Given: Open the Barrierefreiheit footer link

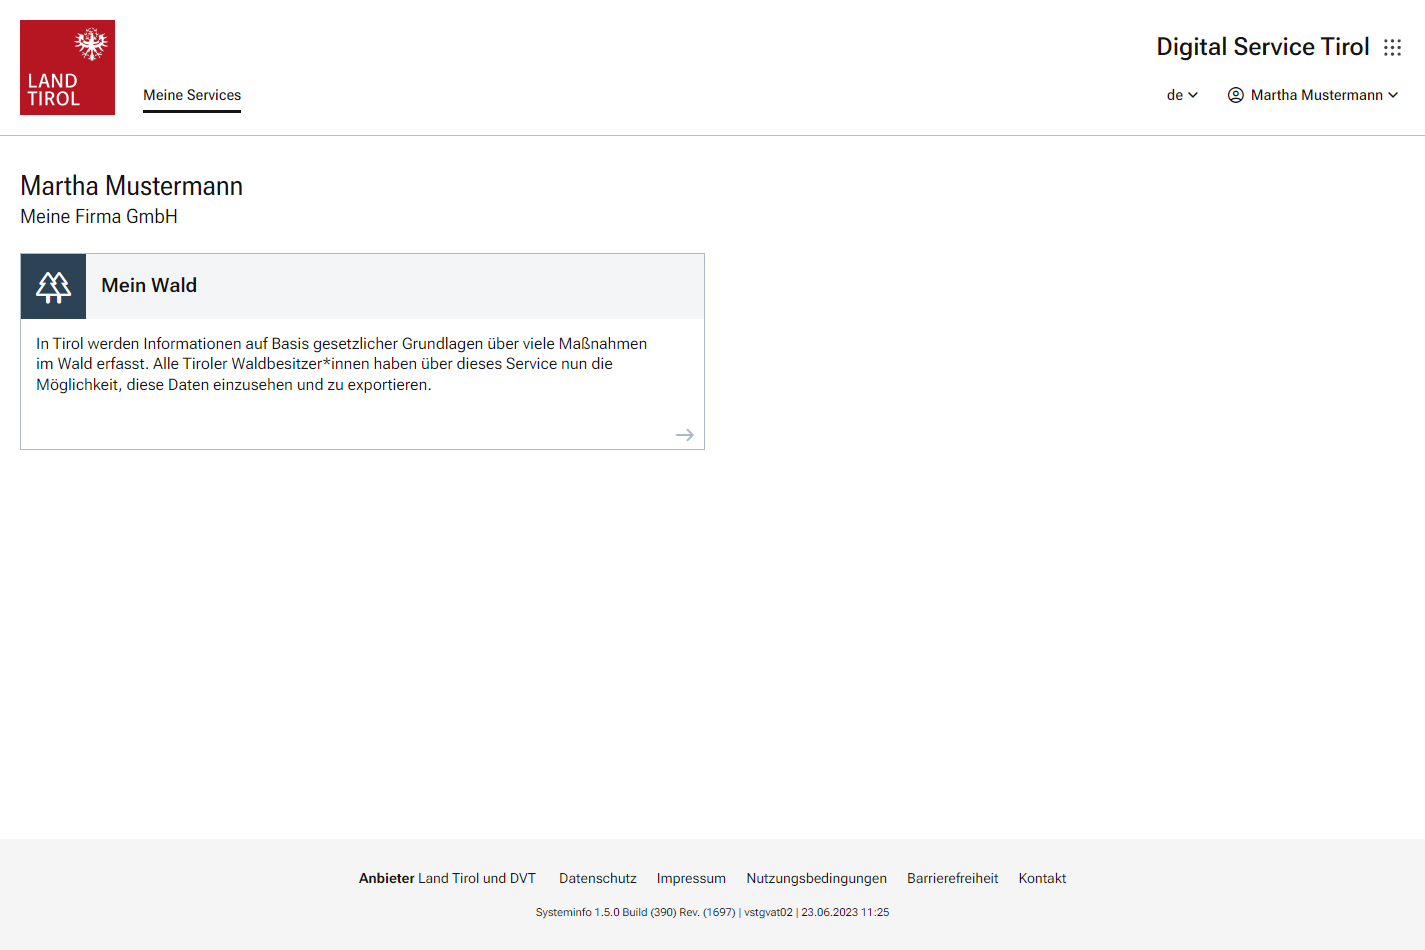Looking at the screenshot, I should pos(952,879).
